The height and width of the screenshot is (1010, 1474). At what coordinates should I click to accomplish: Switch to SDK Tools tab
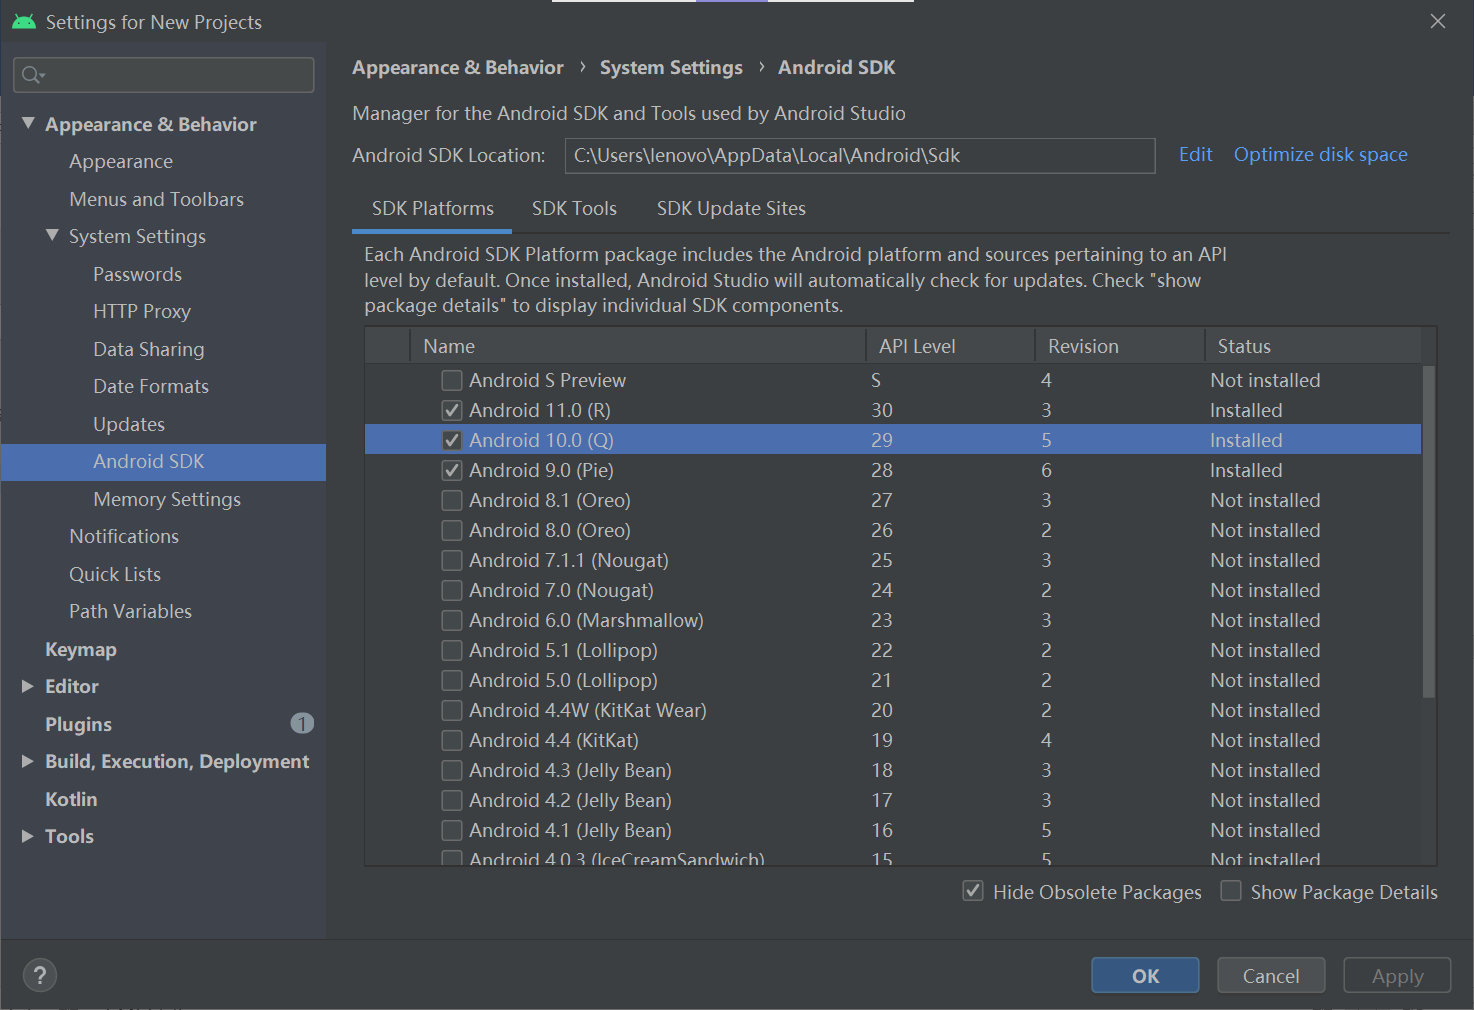pyautogui.click(x=574, y=208)
